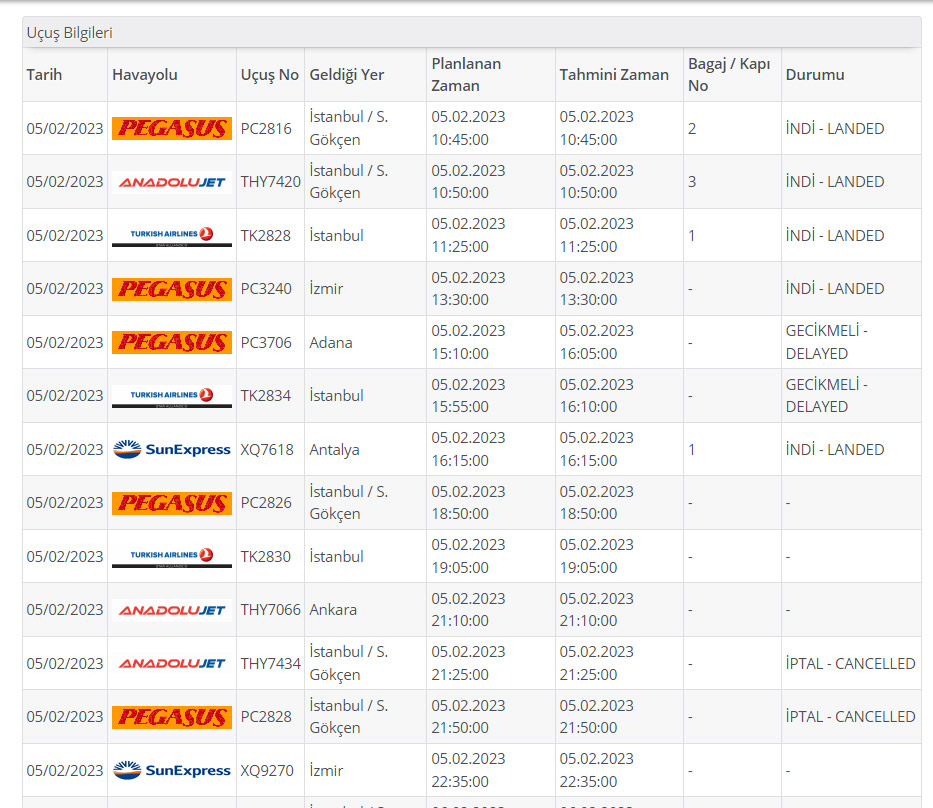Click the Pegasus logo for flight PC2816
Viewport: 933px width, 808px height.
point(172,128)
